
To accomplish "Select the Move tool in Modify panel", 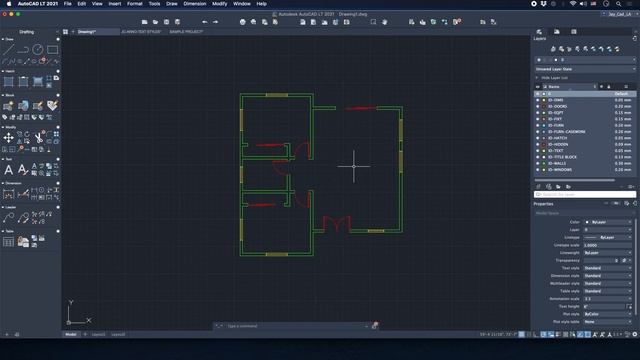I will click(x=8, y=138).
